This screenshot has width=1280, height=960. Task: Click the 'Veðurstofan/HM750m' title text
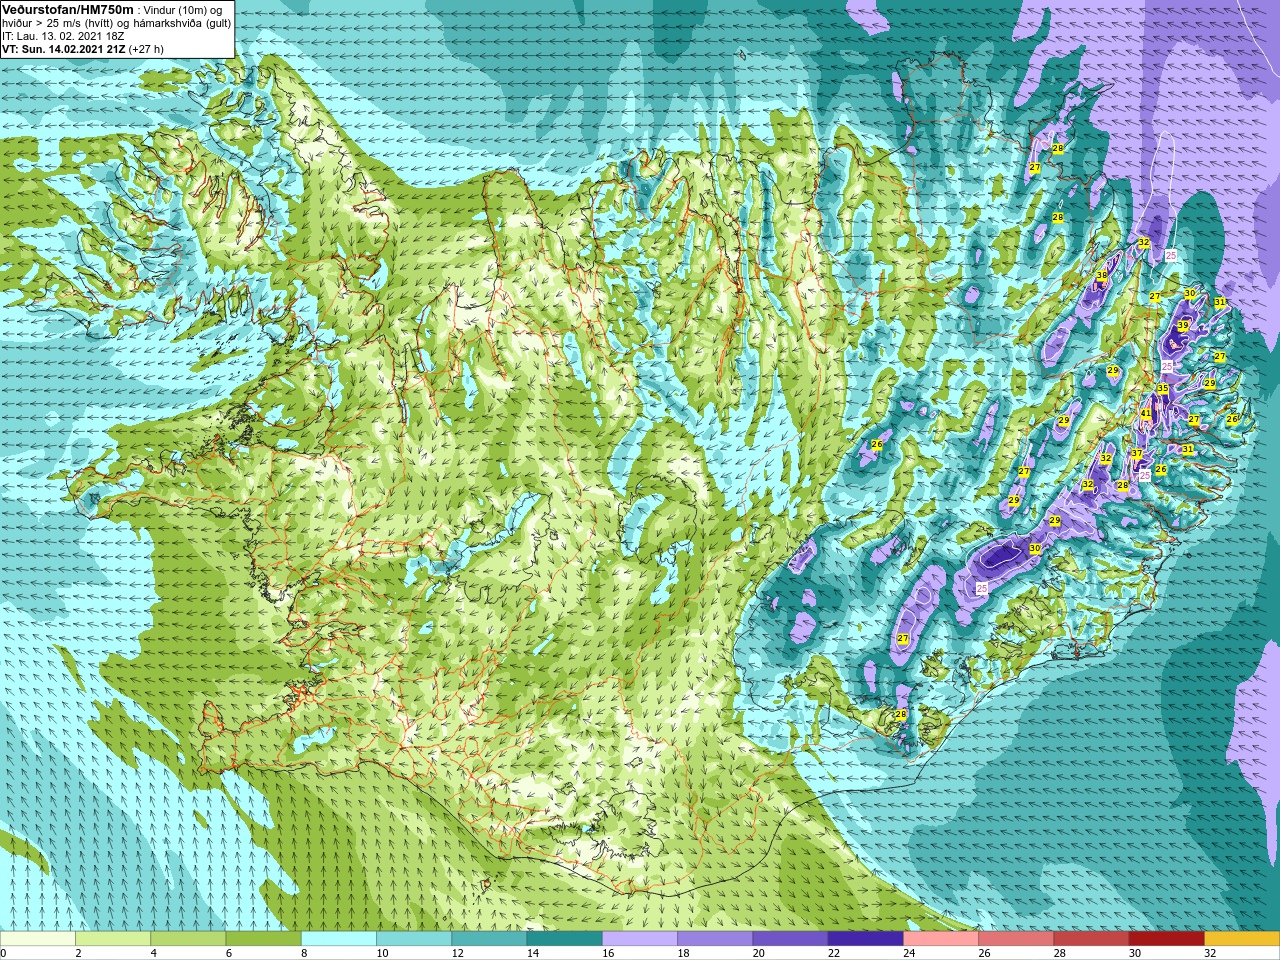pyautogui.click(x=67, y=9)
